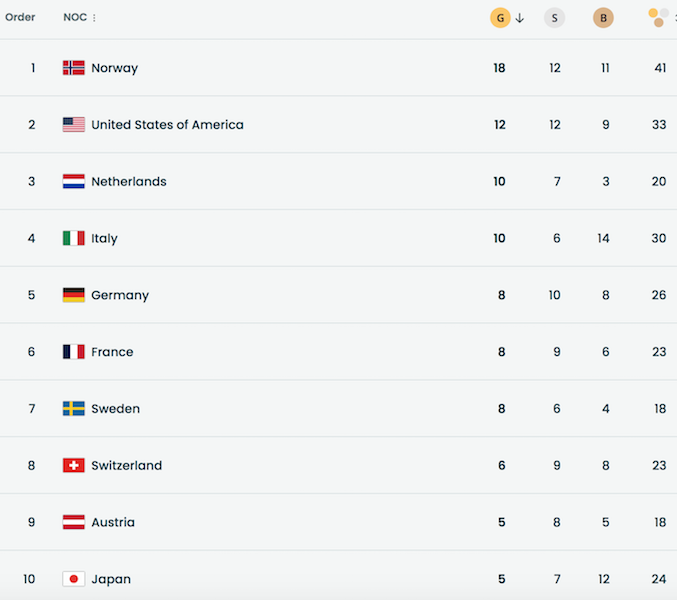Screen dimensions: 677x600
Task: Sort by the total medals icon
Action: [x=657, y=17]
